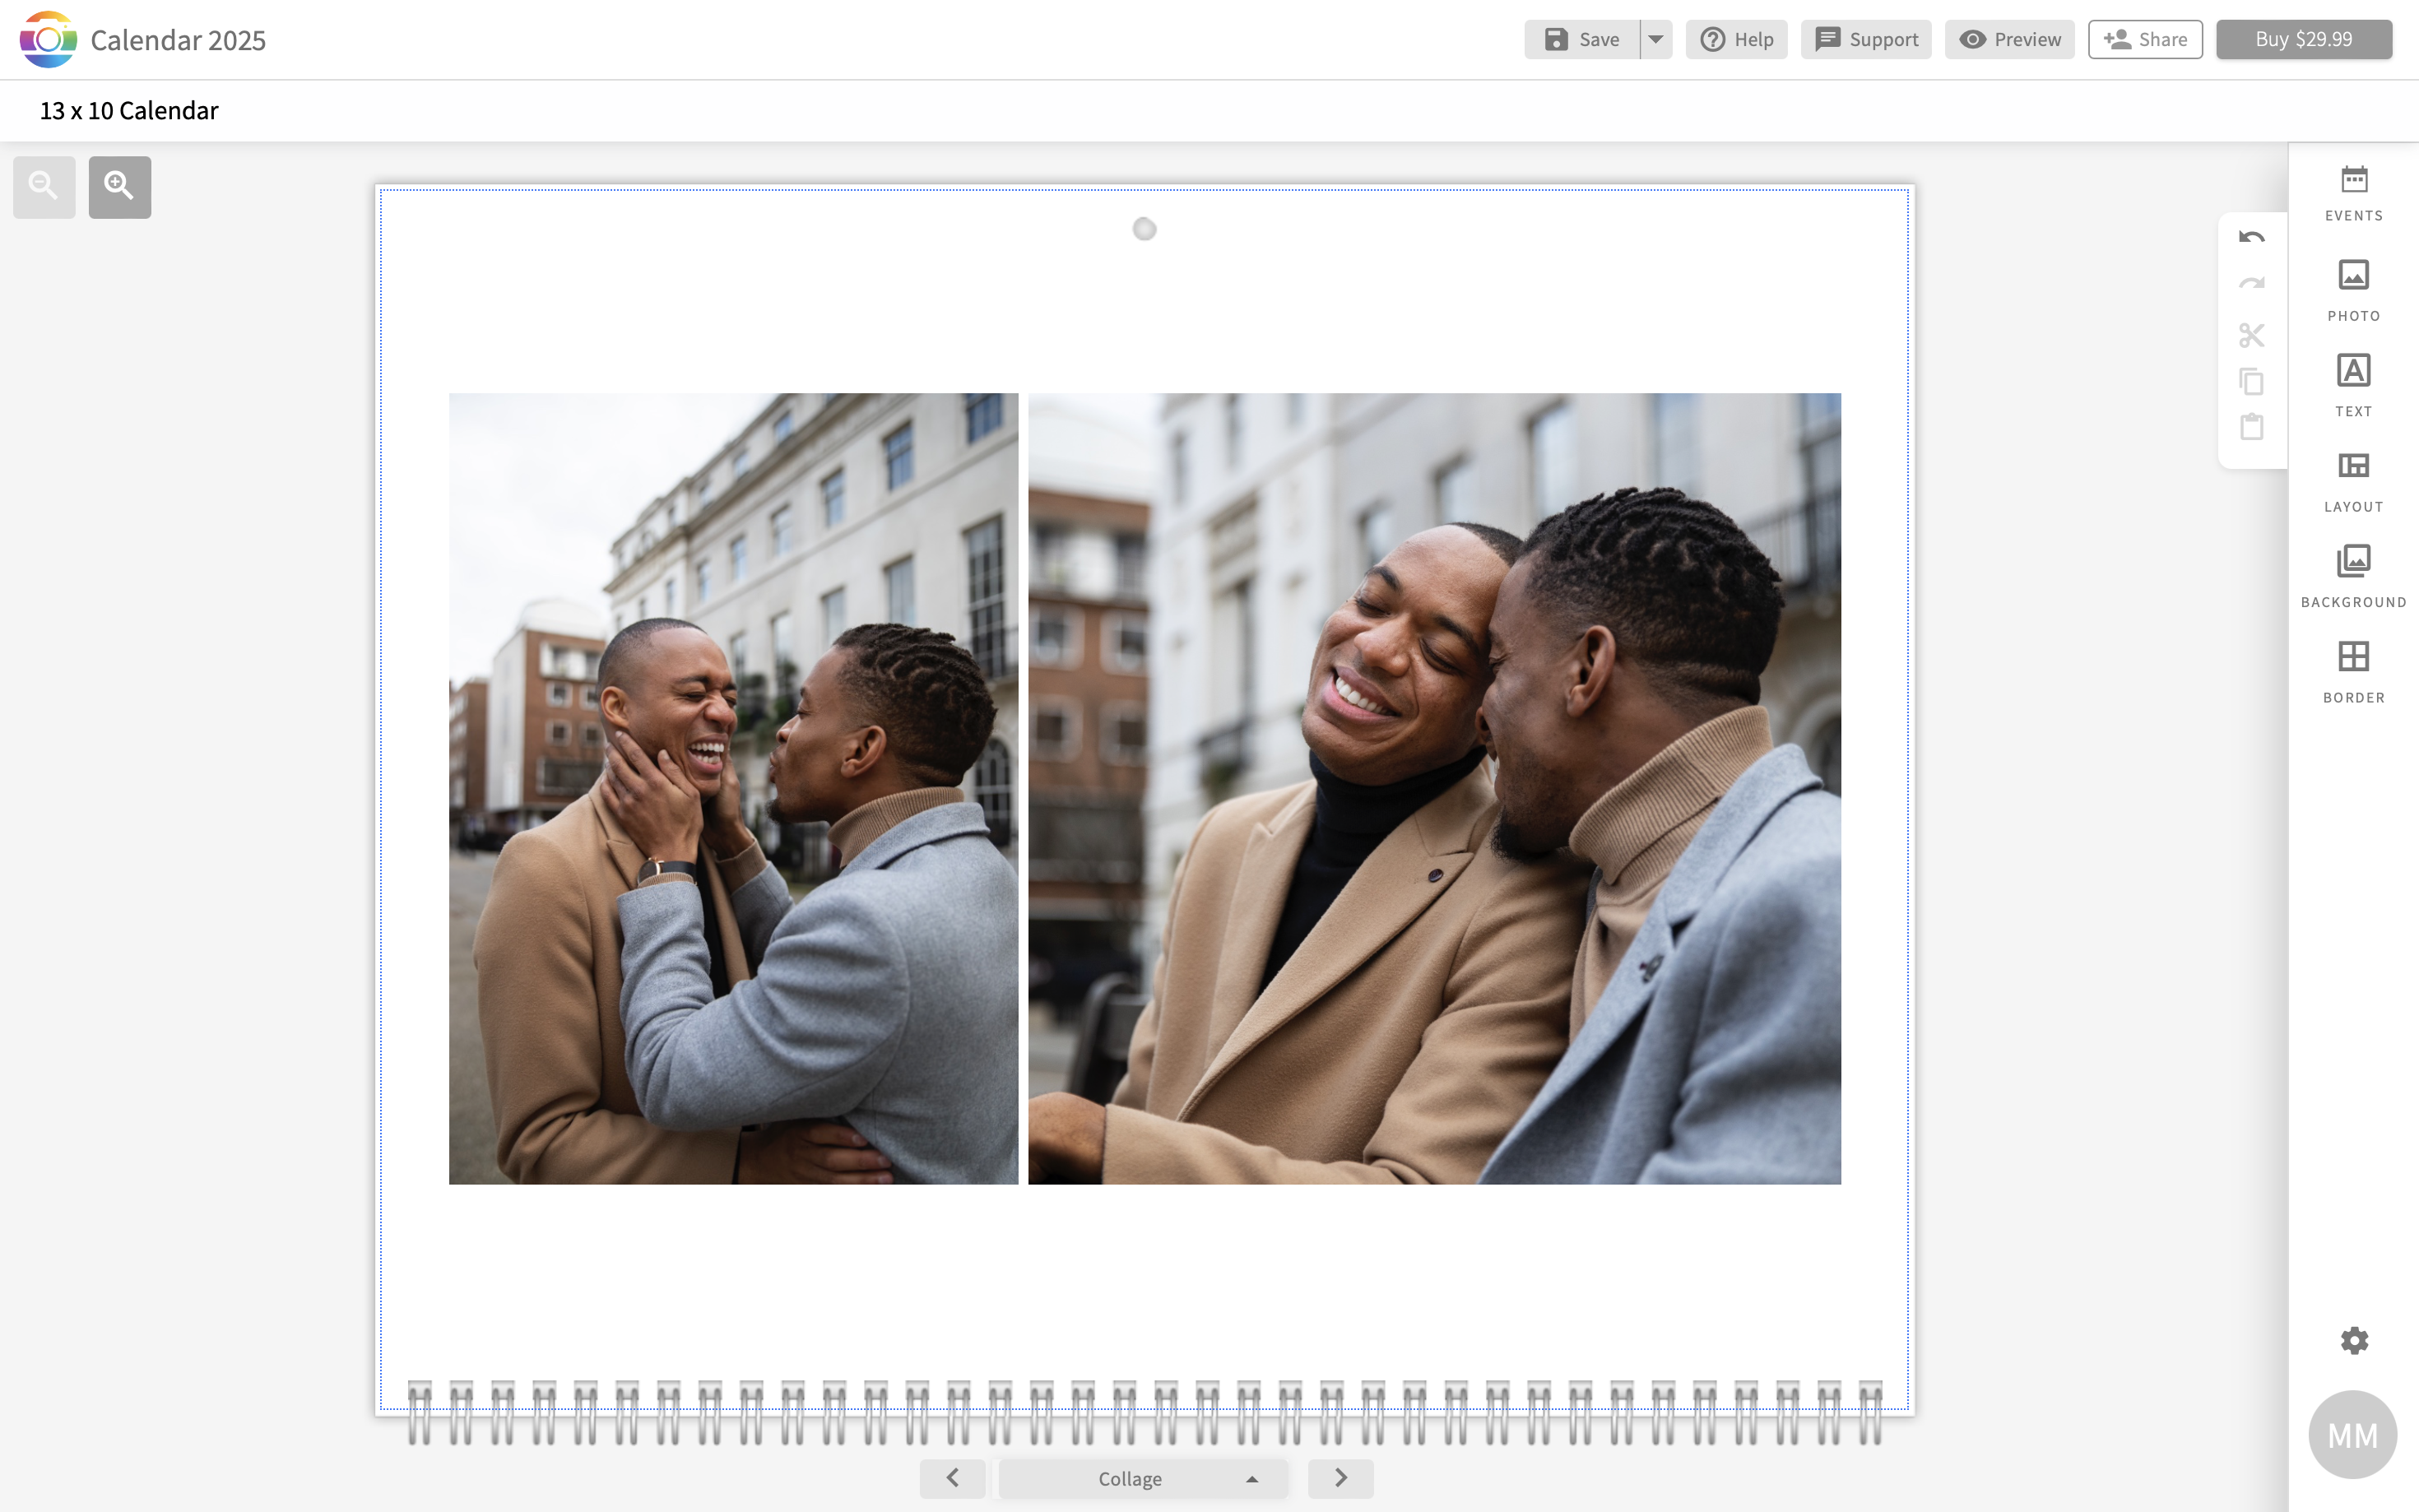2419x1512 pixels.
Task: Select the left portrait photo on the page
Action: coord(733,789)
